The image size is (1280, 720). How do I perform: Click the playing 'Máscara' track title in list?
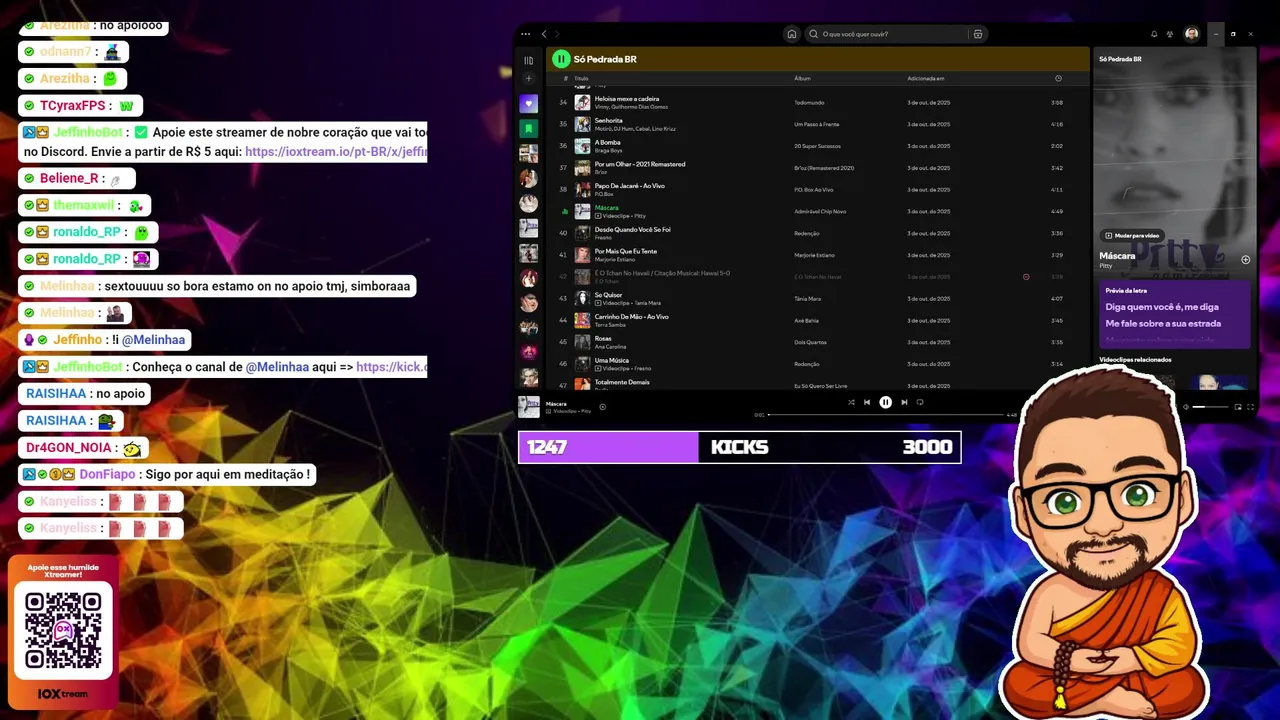click(x=607, y=207)
